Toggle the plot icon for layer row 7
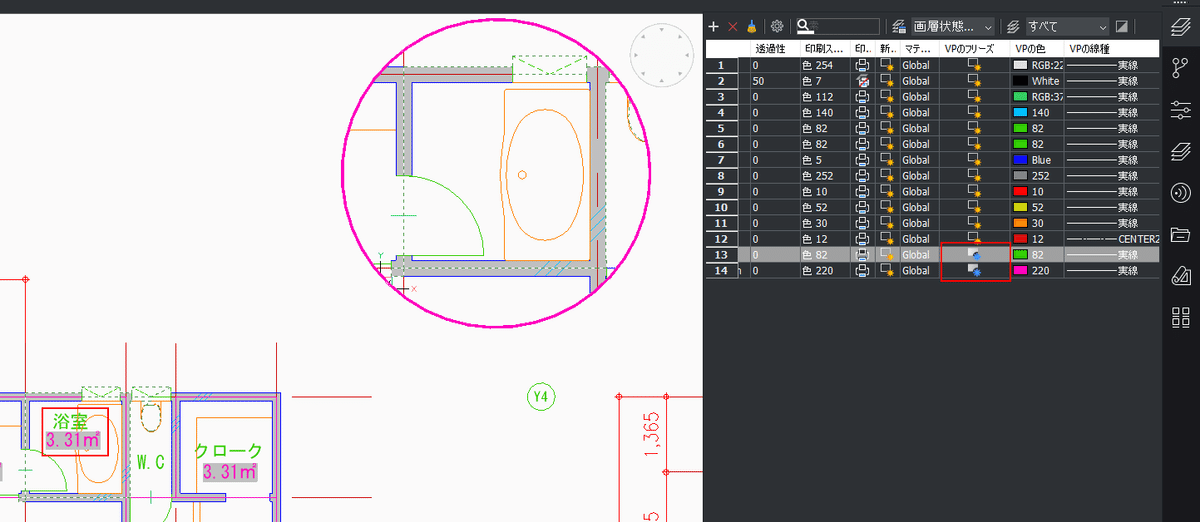The width and height of the screenshot is (1200, 522). 863,160
